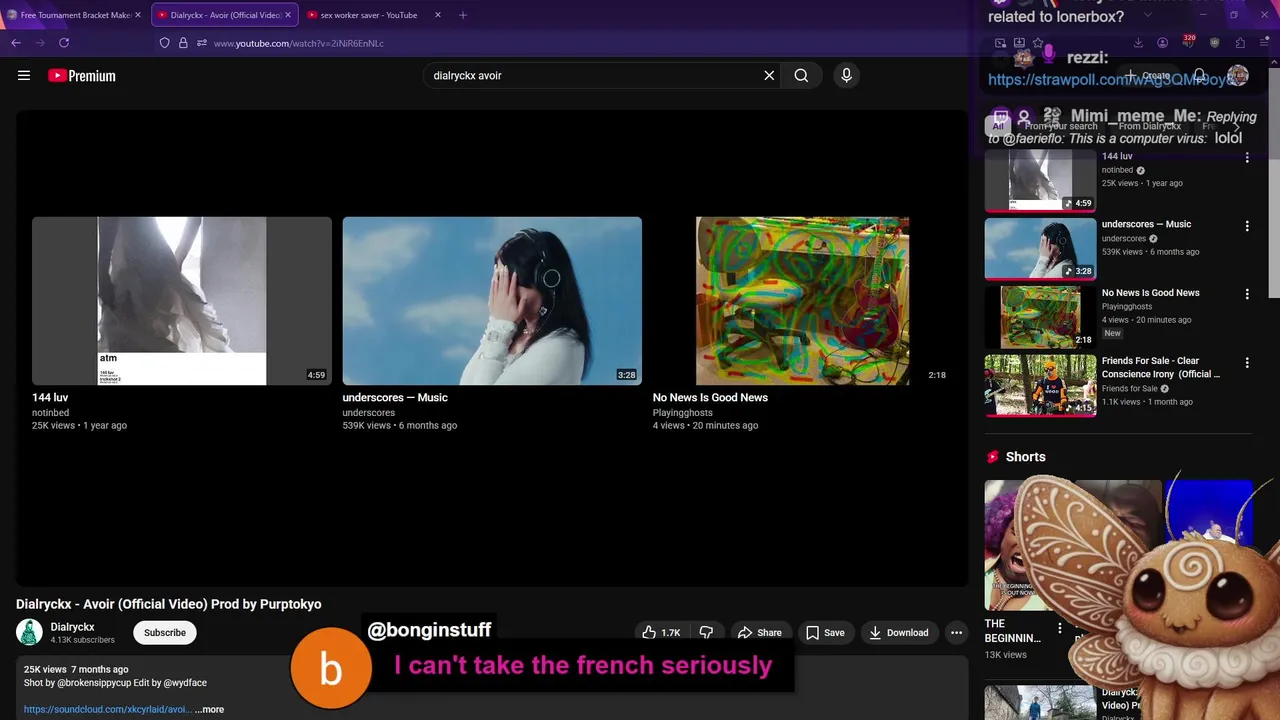Go to YouTube Premium home logo

82,75
